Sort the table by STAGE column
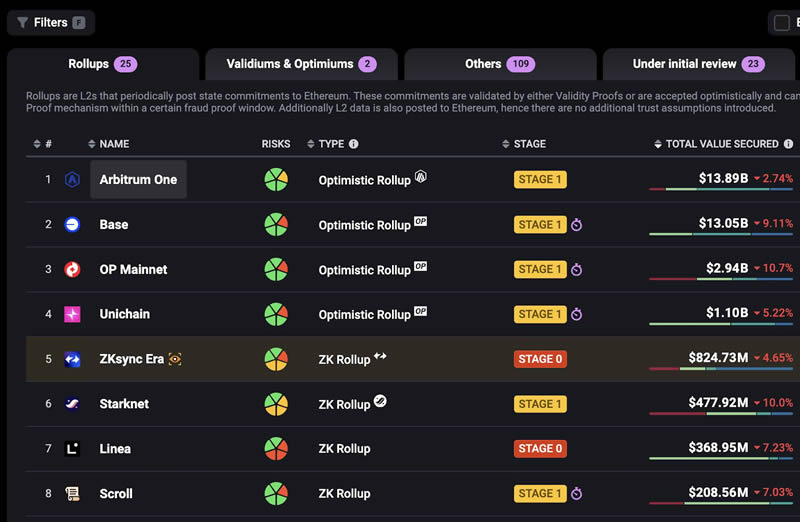 (x=528, y=144)
